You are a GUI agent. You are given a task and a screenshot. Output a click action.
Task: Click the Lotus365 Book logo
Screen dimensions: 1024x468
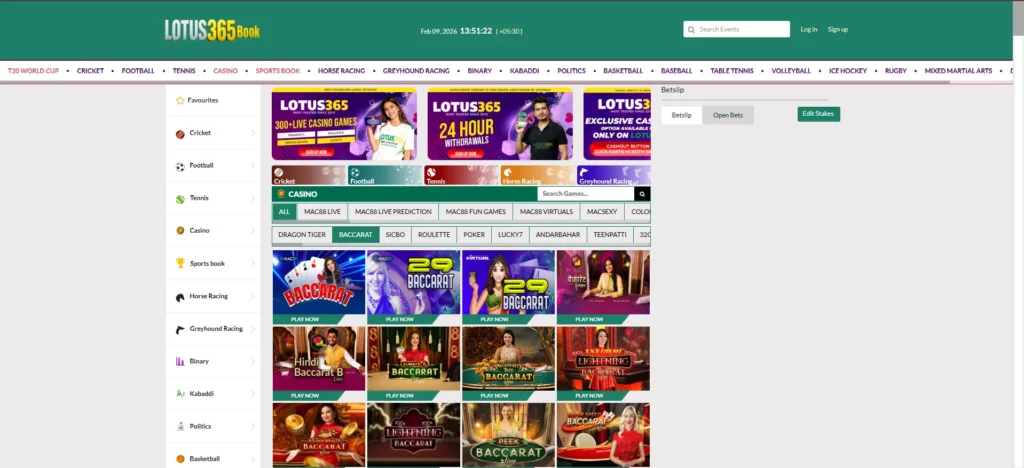point(212,31)
